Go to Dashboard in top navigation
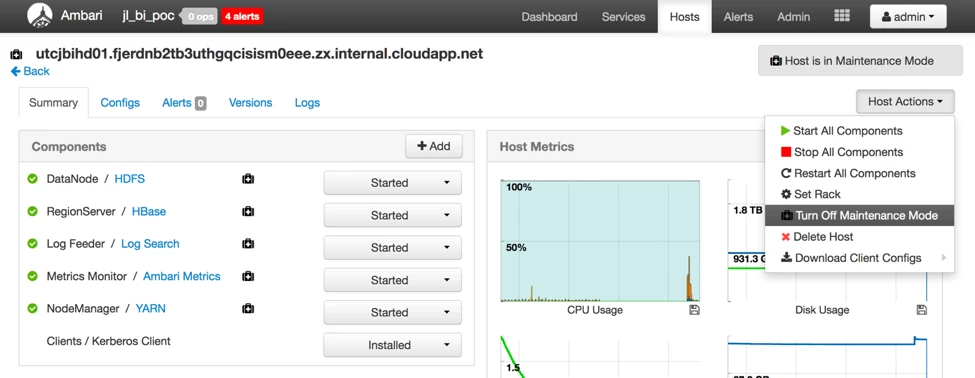Image resolution: width=975 pixels, height=378 pixels. (549, 17)
